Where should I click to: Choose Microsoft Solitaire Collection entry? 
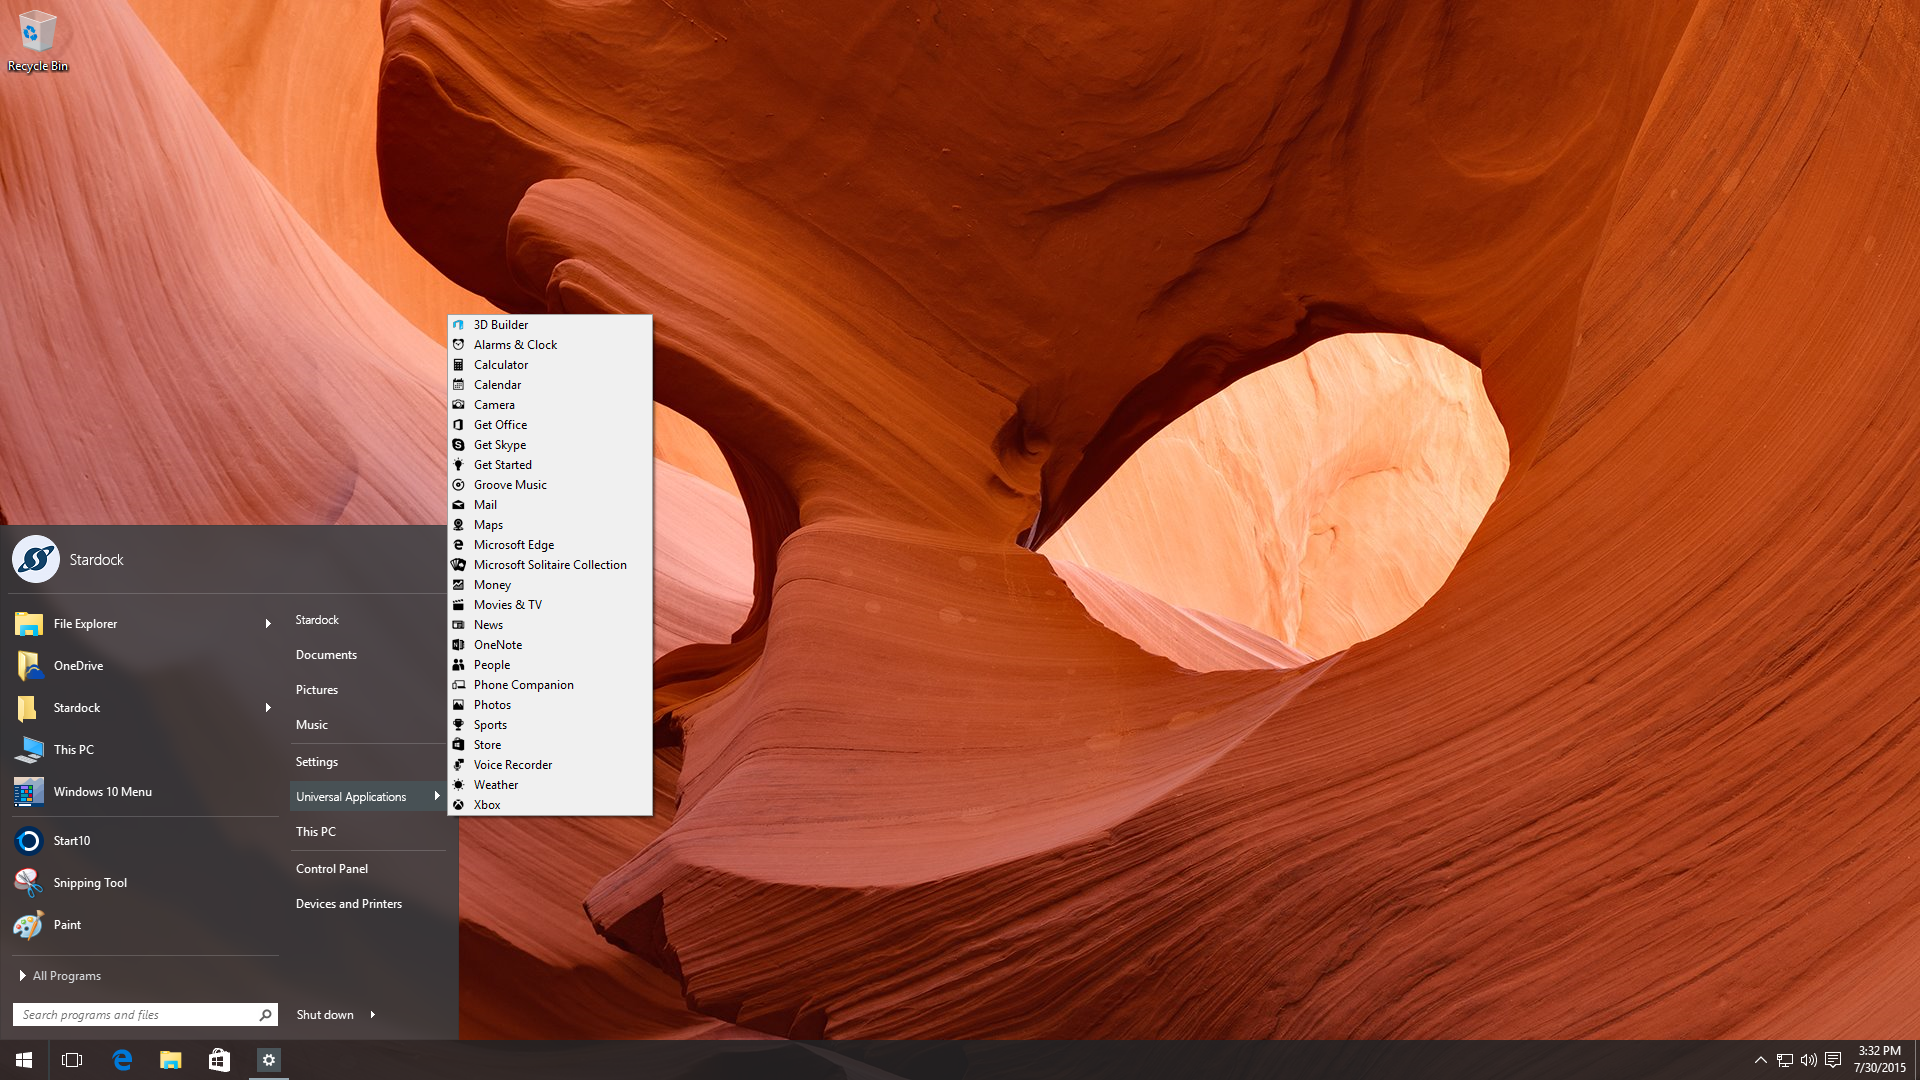(550, 565)
